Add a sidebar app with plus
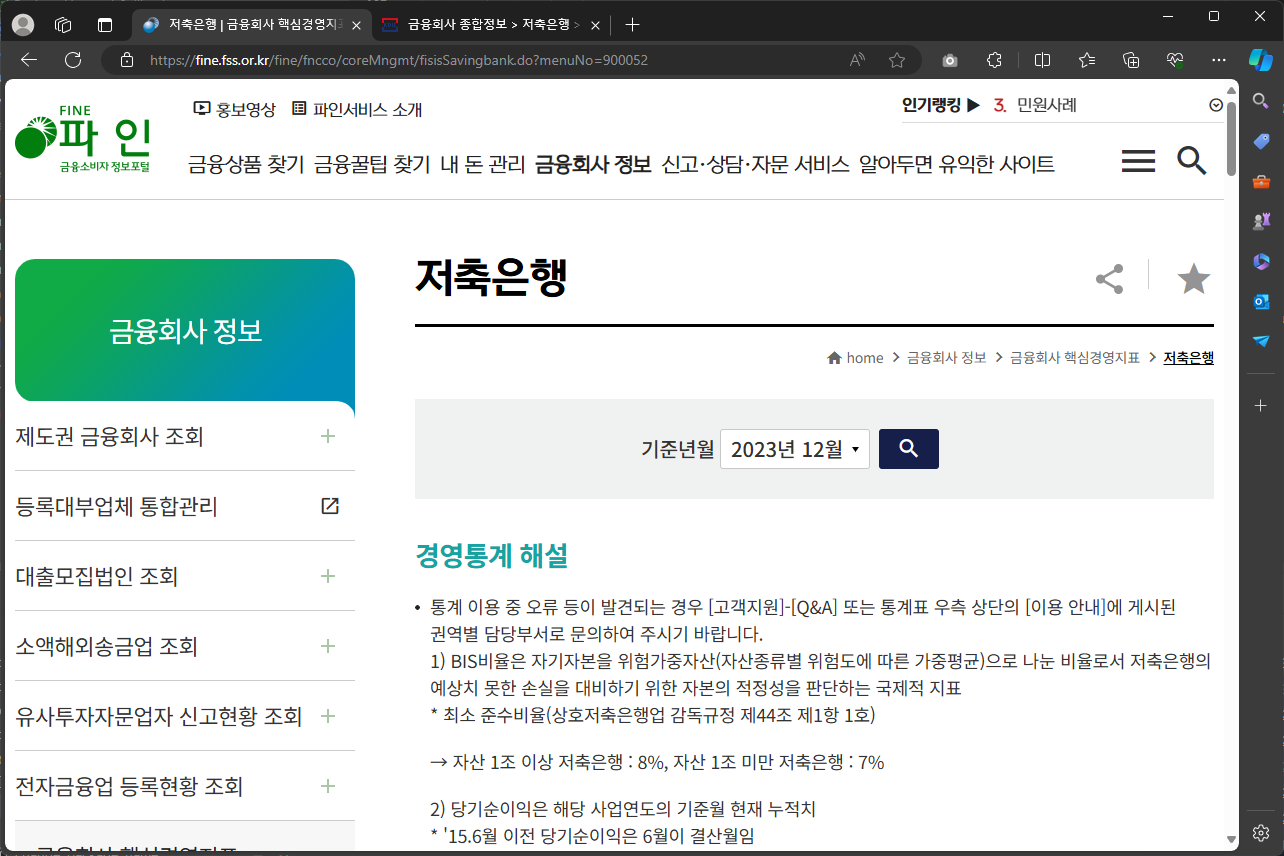The width and height of the screenshot is (1284, 856). (1261, 405)
